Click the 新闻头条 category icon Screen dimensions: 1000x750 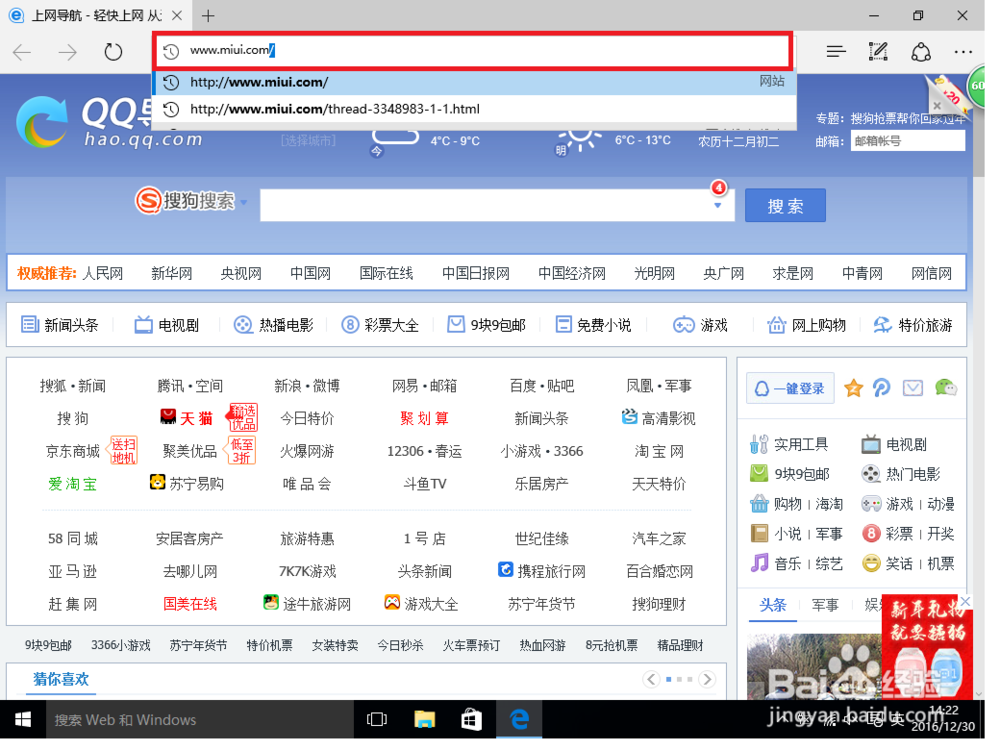tap(30, 325)
